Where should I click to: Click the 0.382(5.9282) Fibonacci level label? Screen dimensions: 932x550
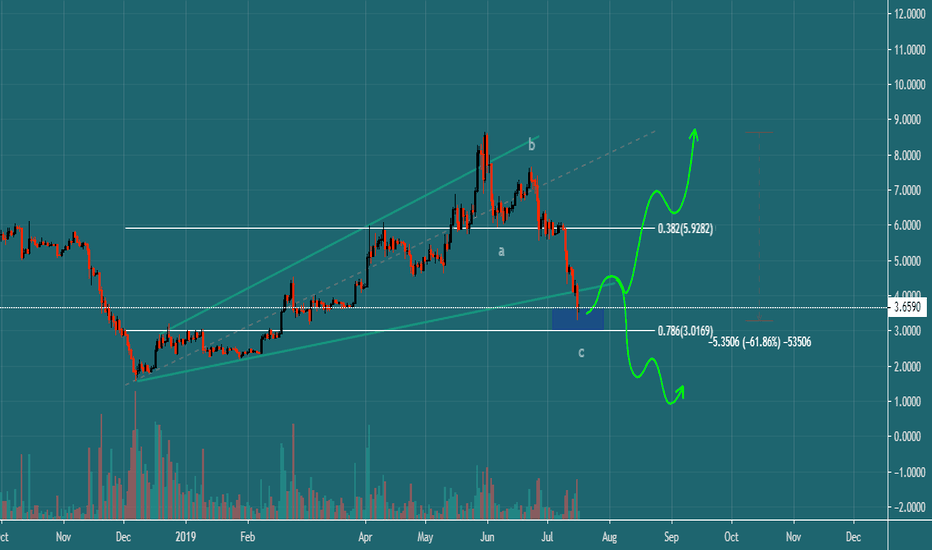pos(685,228)
